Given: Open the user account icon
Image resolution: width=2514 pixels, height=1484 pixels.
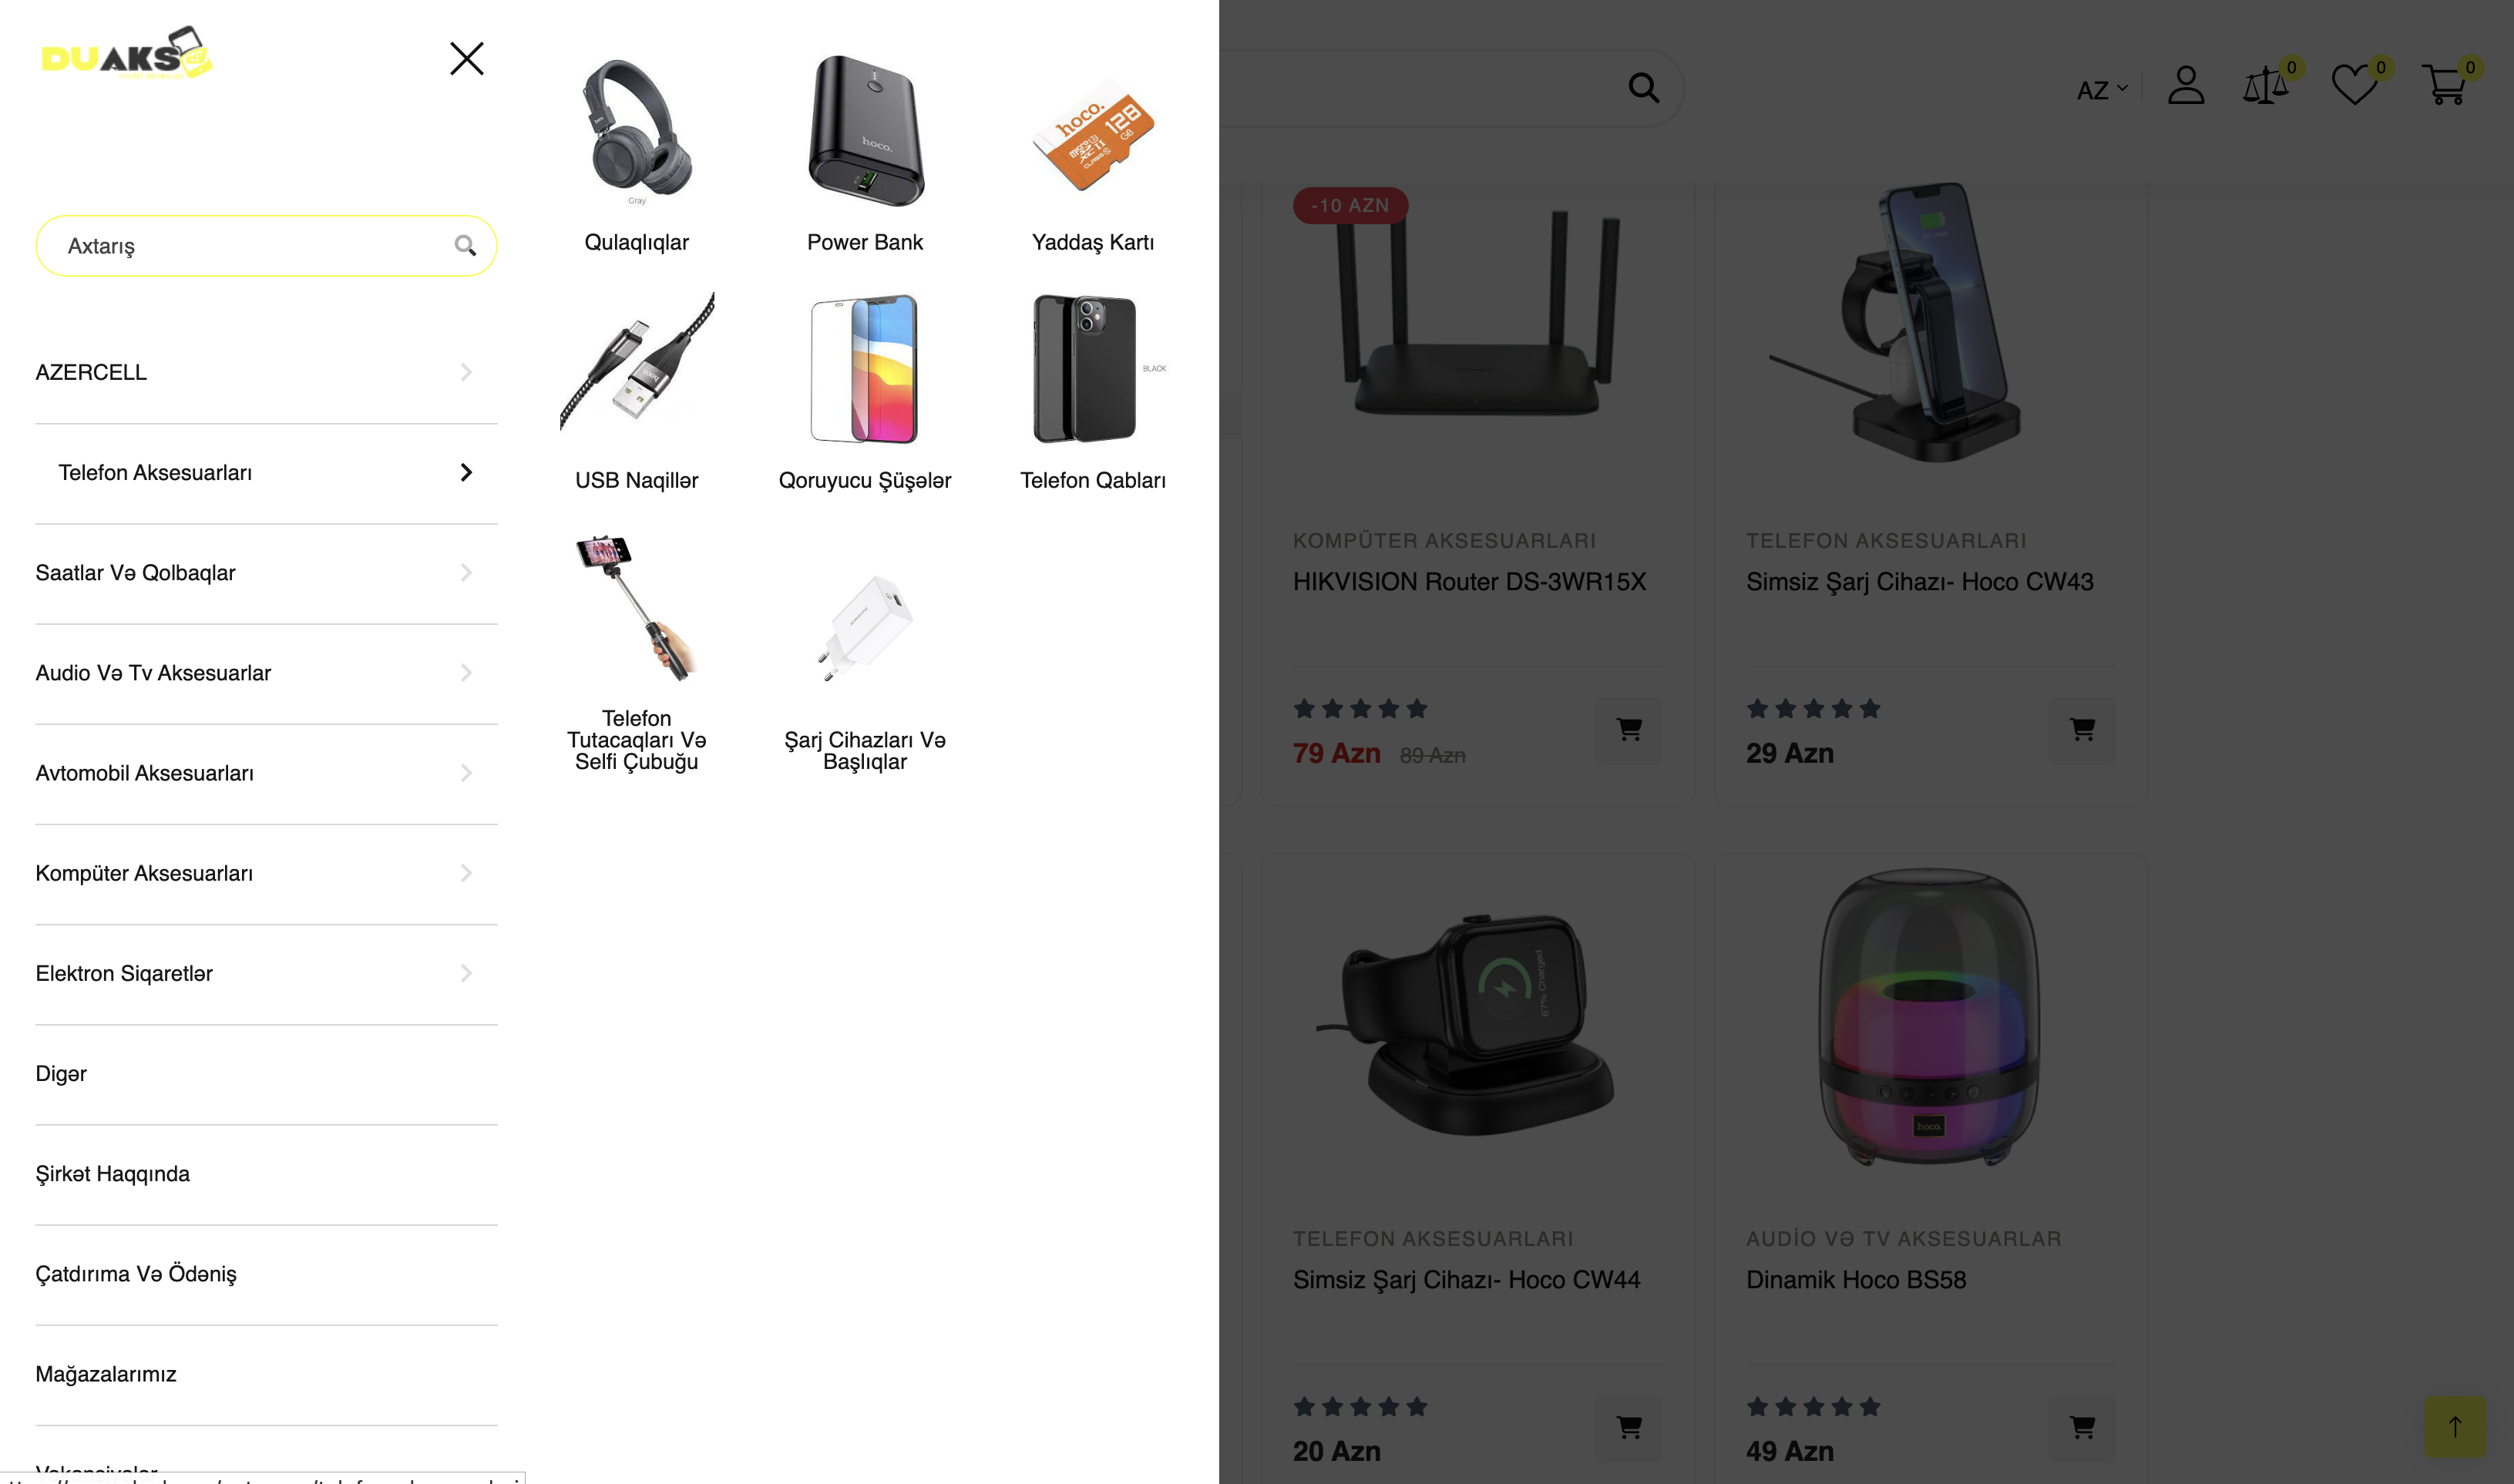Looking at the screenshot, I should click(x=2186, y=85).
